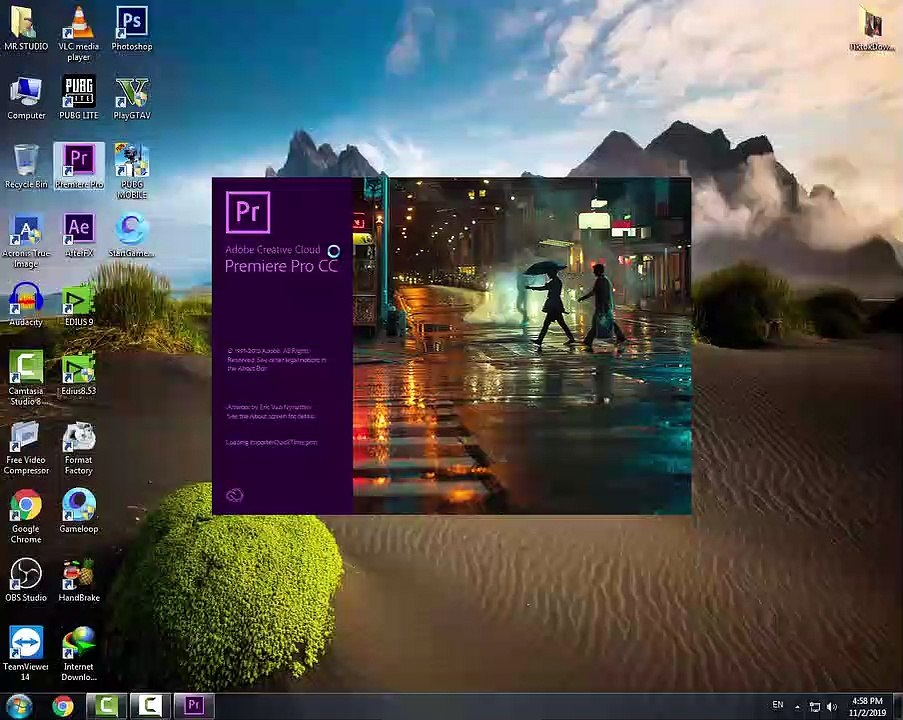The image size is (903, 720).
Task: Launch the AfterFX shortcut
Action: 79,236
